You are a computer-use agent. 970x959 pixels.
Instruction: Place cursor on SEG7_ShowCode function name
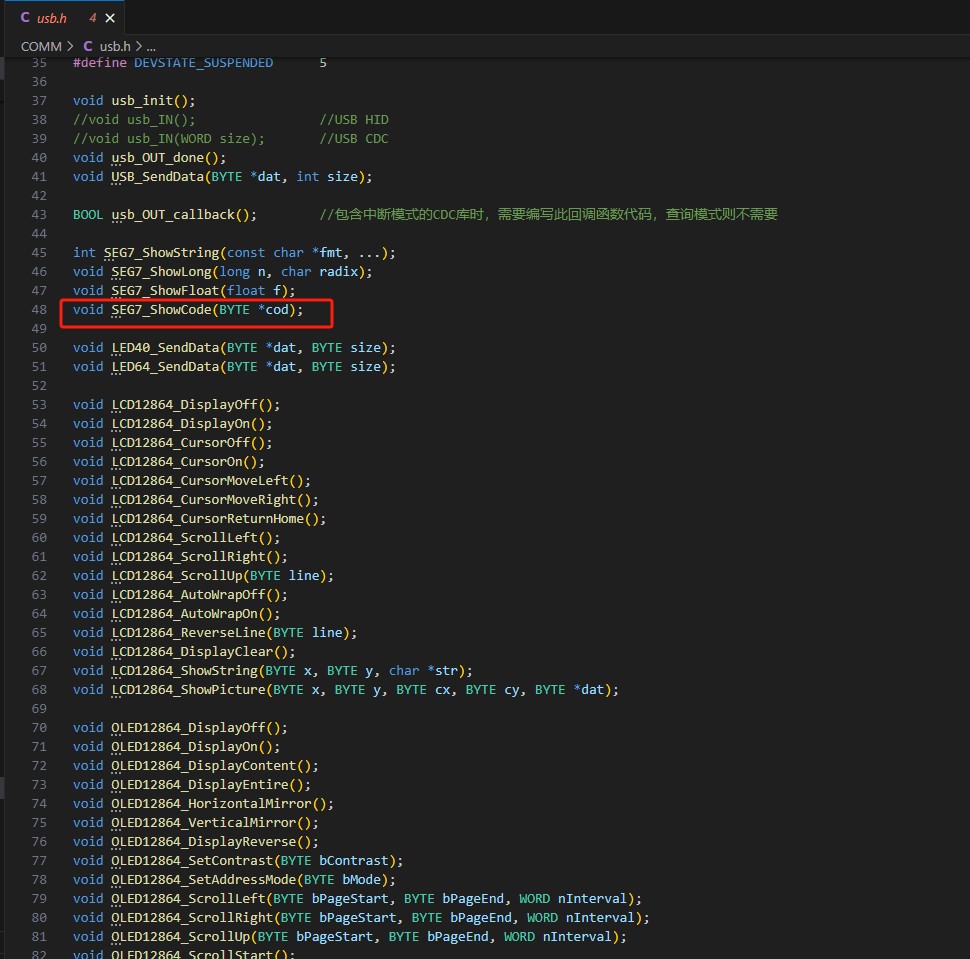(x=161, y=310)
